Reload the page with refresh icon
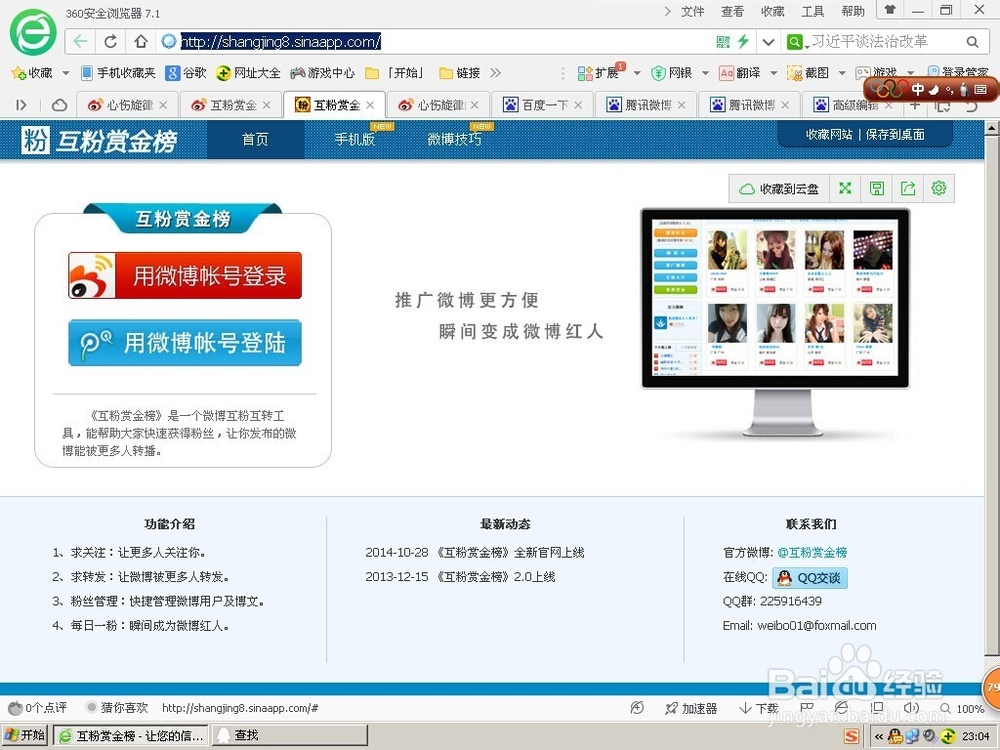 (110, 41)
